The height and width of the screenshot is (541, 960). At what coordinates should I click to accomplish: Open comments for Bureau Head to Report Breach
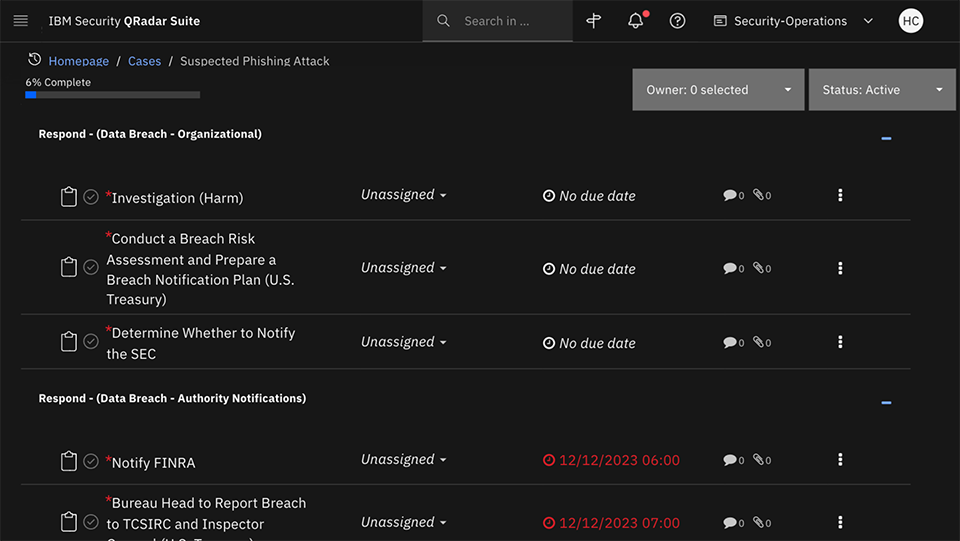[x=733, y=523]
